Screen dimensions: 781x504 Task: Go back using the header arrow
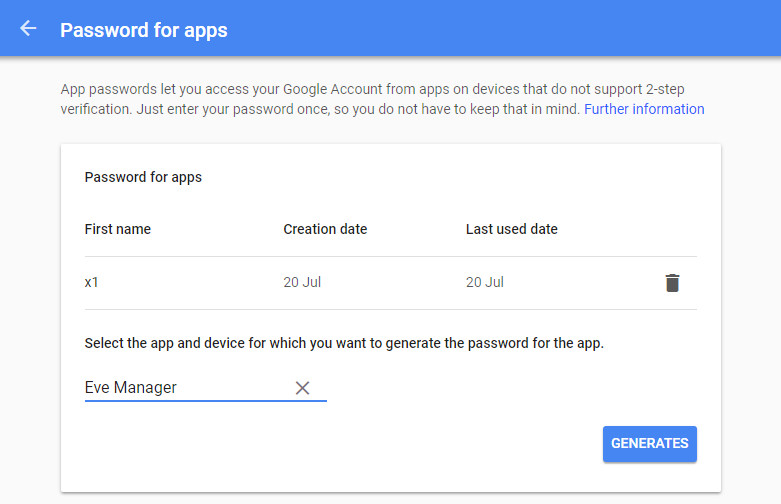(28, 29)
